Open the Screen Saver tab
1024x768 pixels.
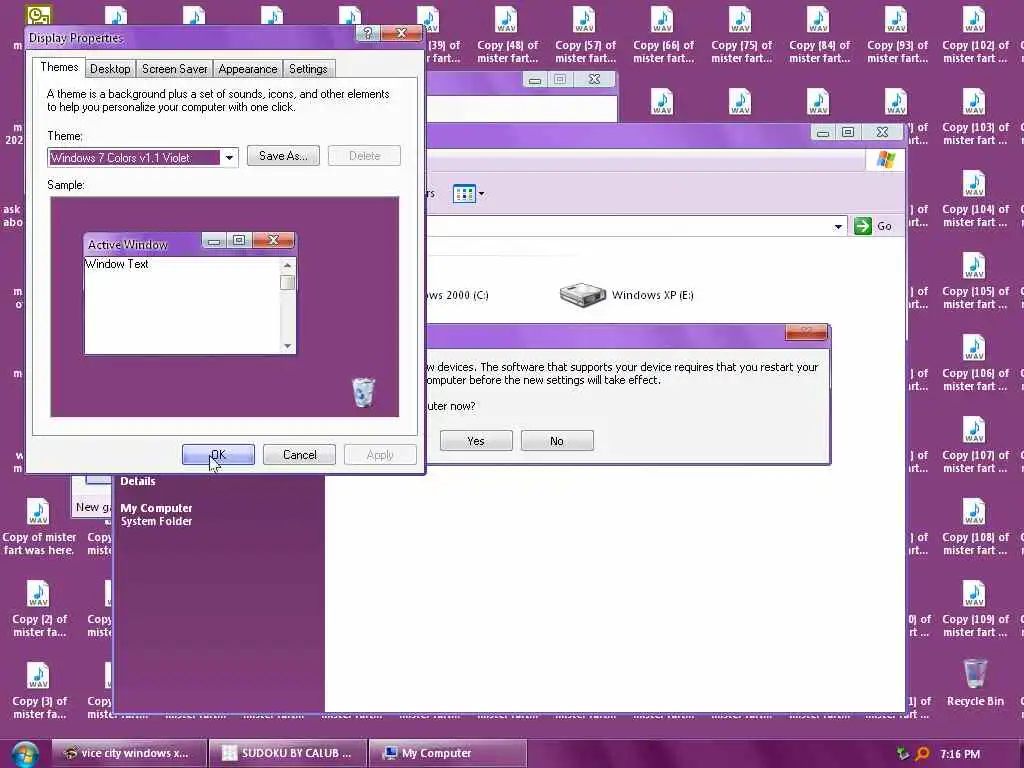(174, 69)
